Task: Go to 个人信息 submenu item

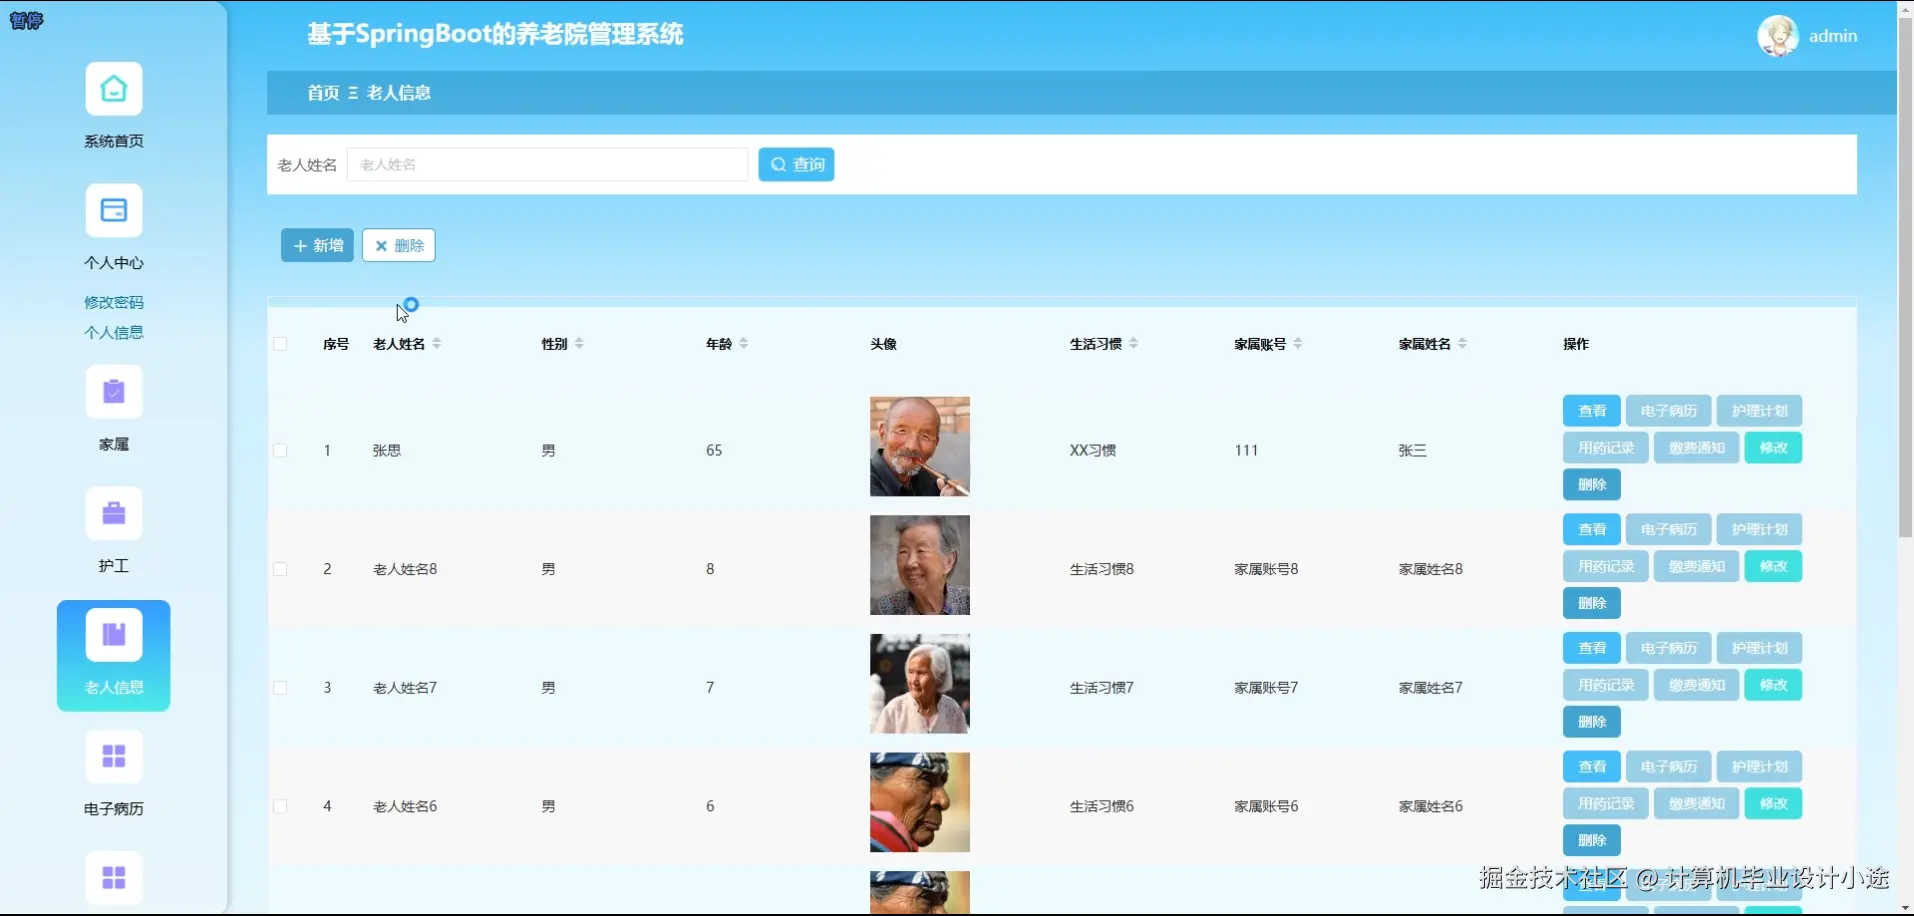Action: point(113,332)
